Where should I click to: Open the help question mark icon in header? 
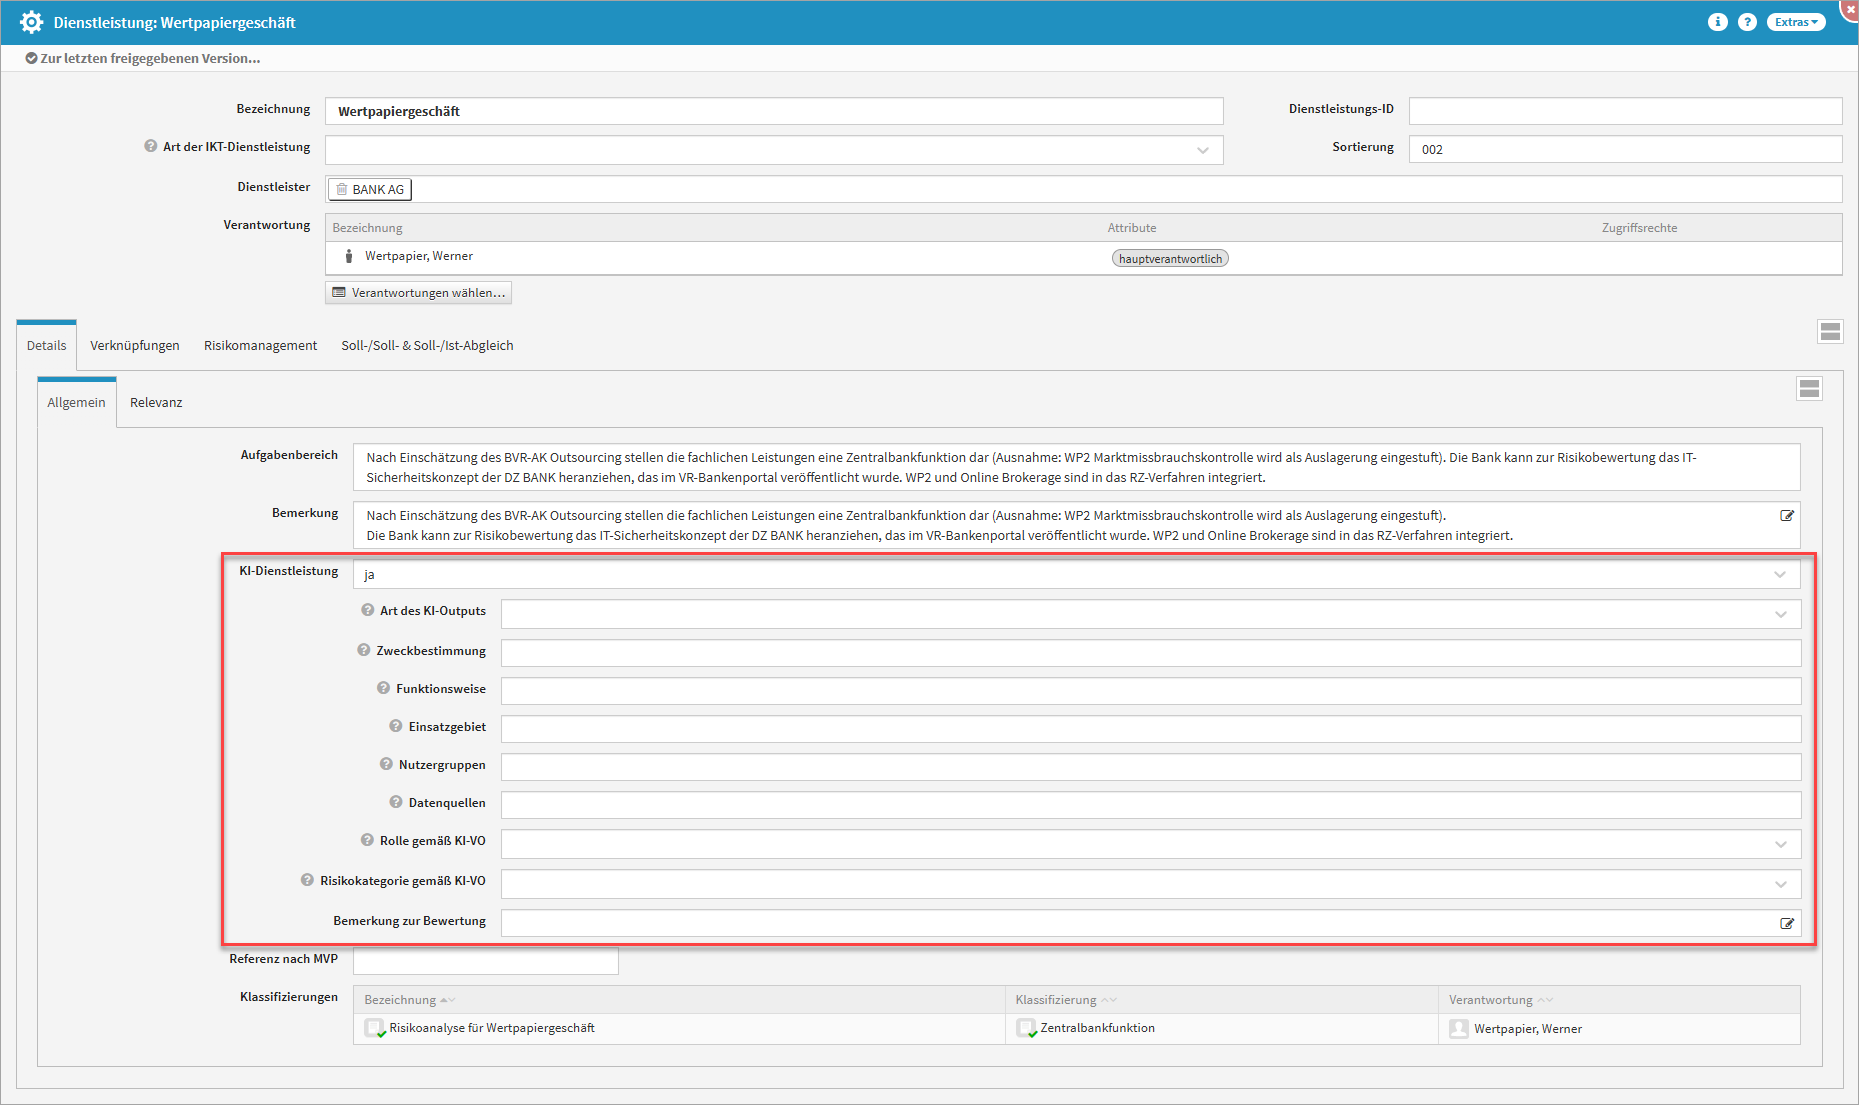1747,22
